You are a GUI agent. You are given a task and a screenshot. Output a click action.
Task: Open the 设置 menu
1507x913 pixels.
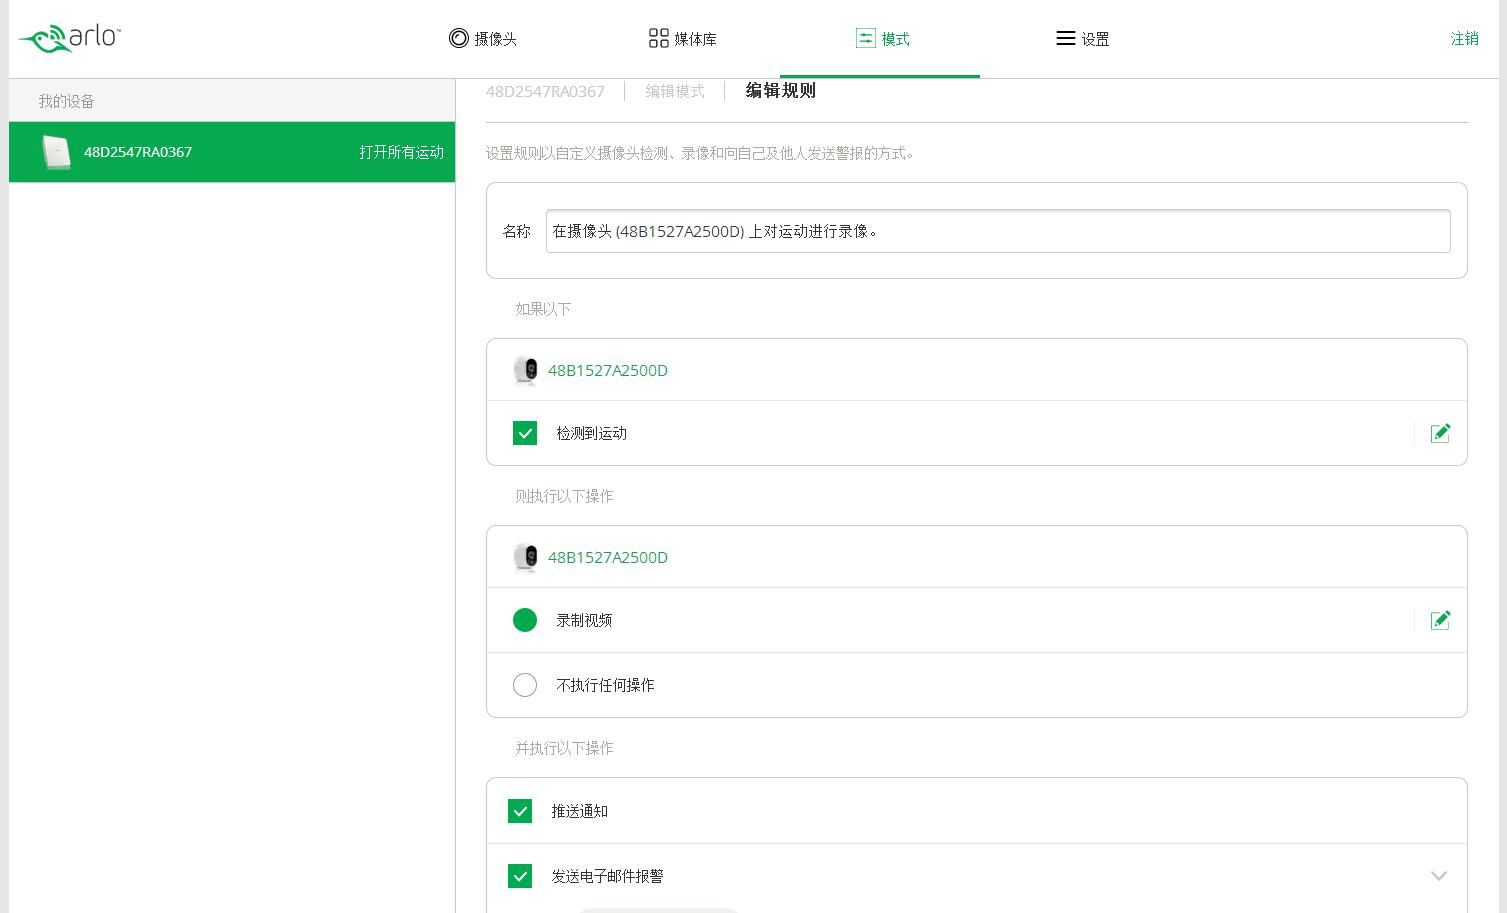1083,39
